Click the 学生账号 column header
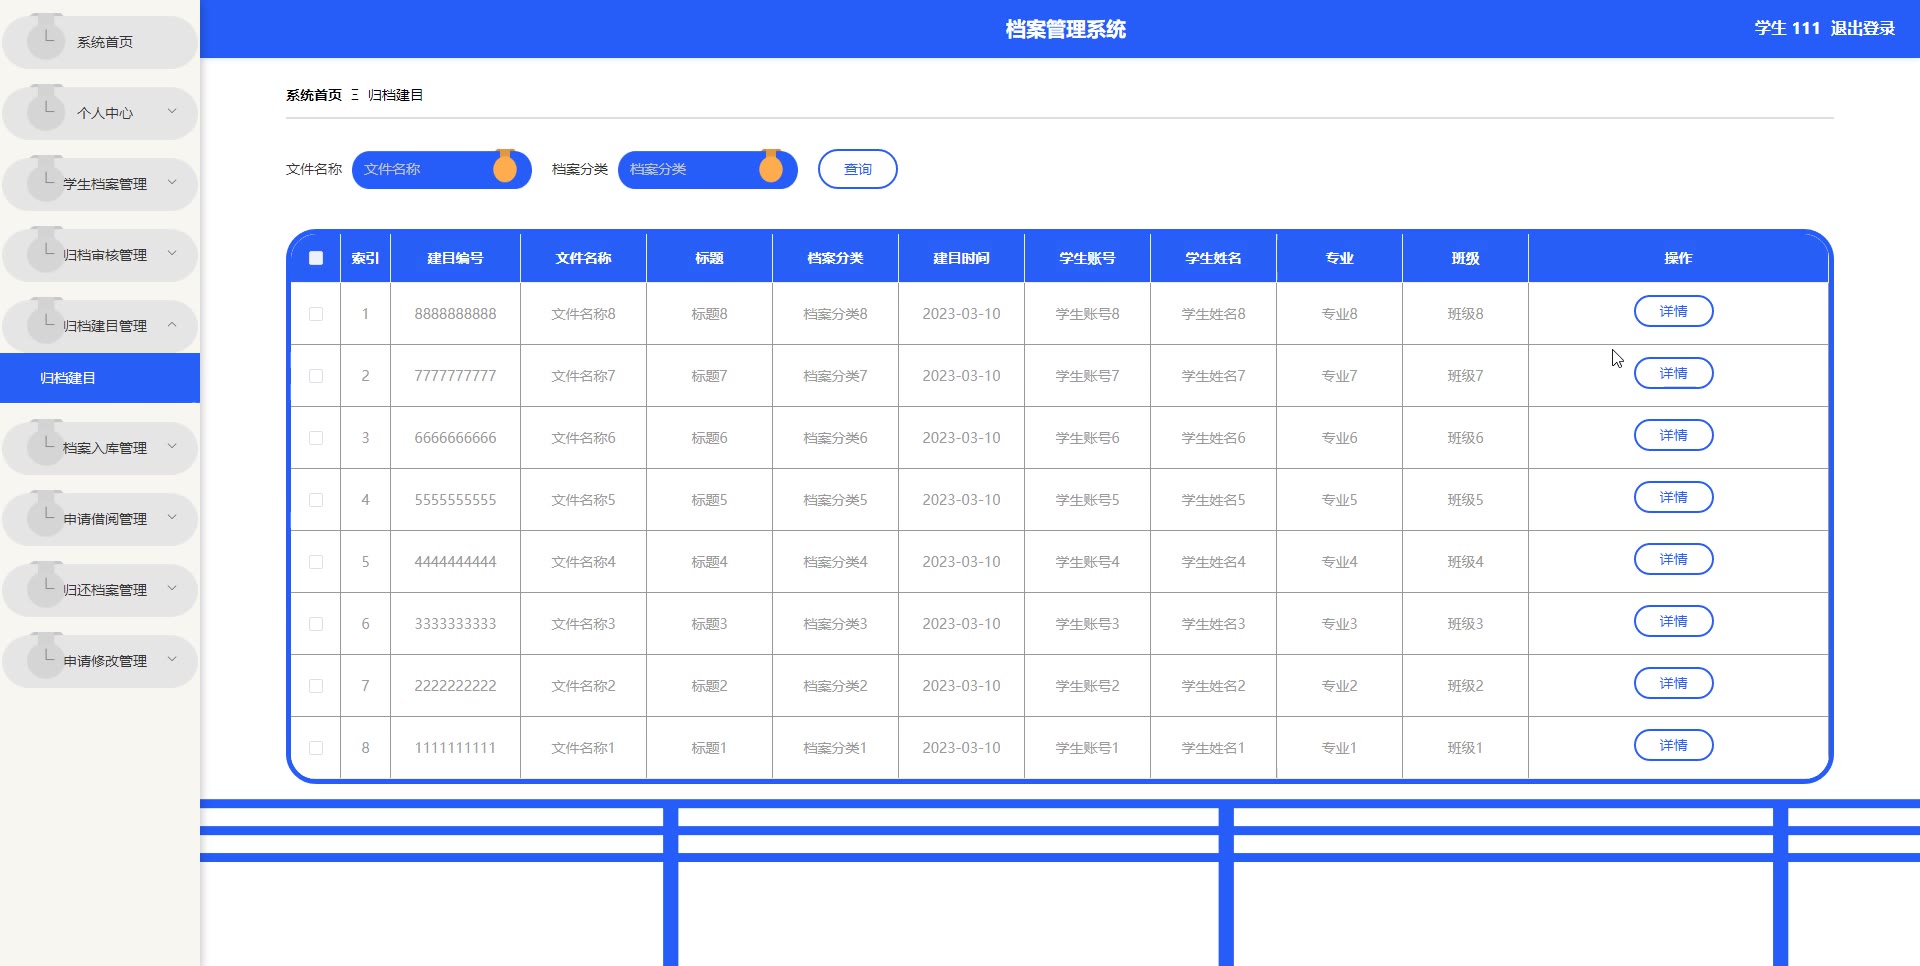Image resolution: width=1920 pixels, height=966 pixels. point(1088,258)
